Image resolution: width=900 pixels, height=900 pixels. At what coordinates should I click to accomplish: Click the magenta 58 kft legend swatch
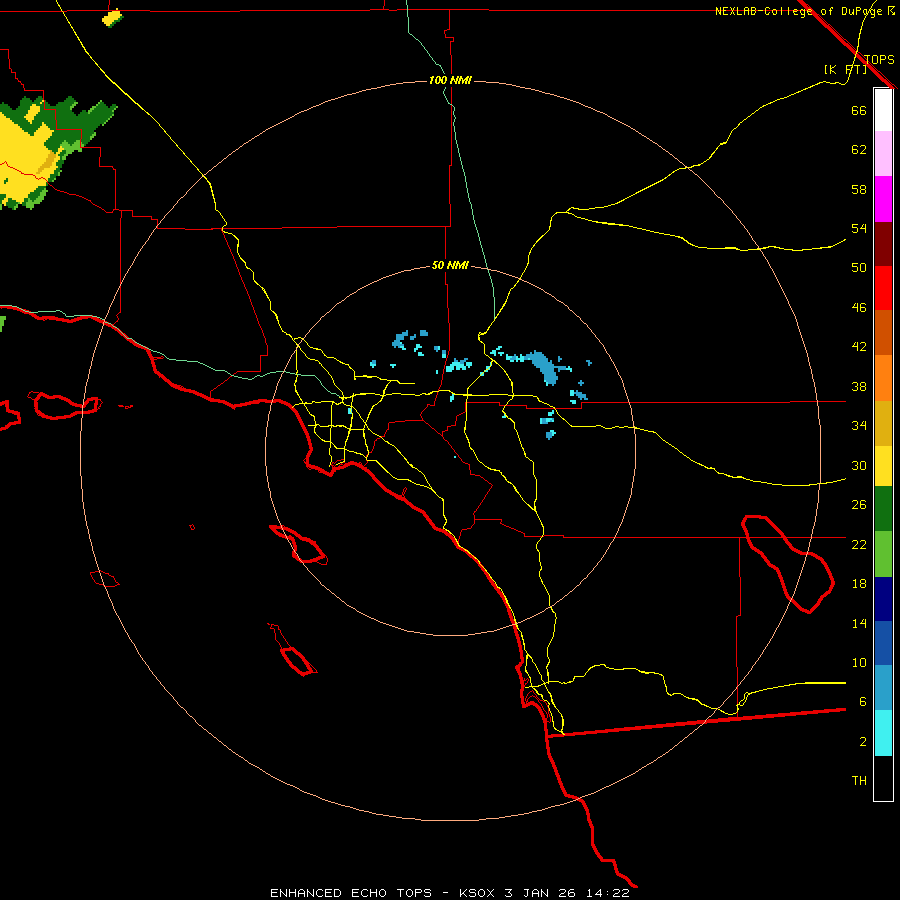[883, 199]
